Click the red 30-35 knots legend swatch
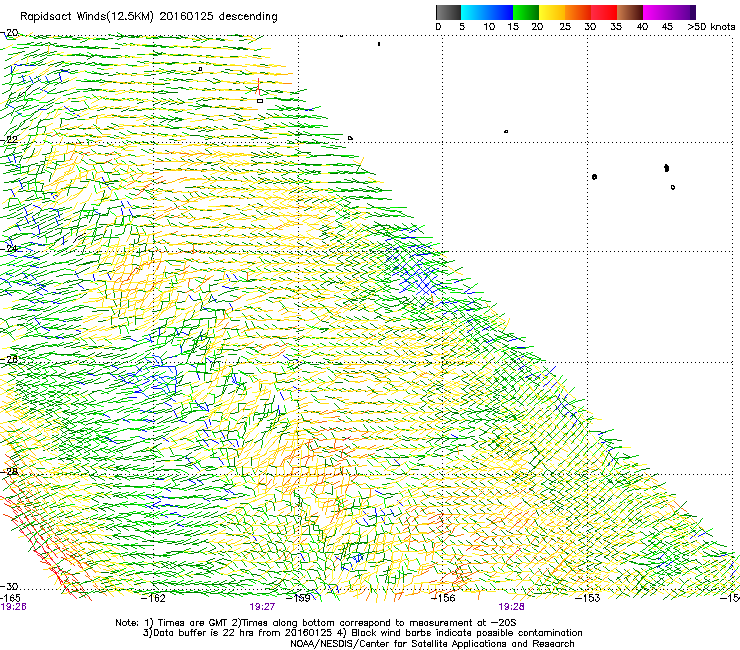 pos(604,12)
